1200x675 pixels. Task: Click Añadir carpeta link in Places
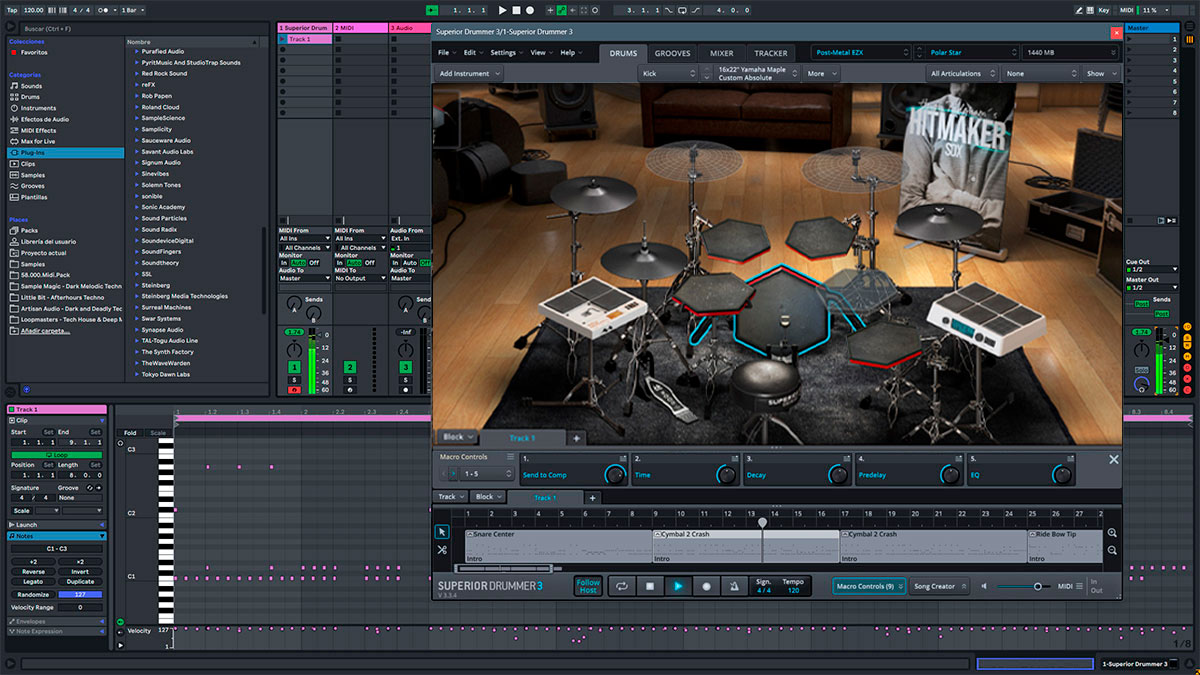46,330
